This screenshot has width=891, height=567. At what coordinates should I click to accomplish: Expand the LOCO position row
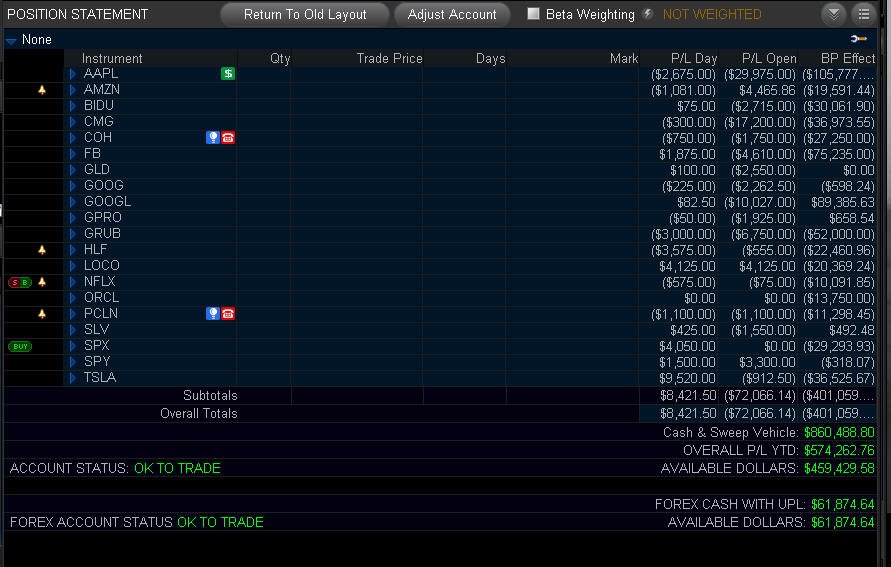[x=73, y=265]
